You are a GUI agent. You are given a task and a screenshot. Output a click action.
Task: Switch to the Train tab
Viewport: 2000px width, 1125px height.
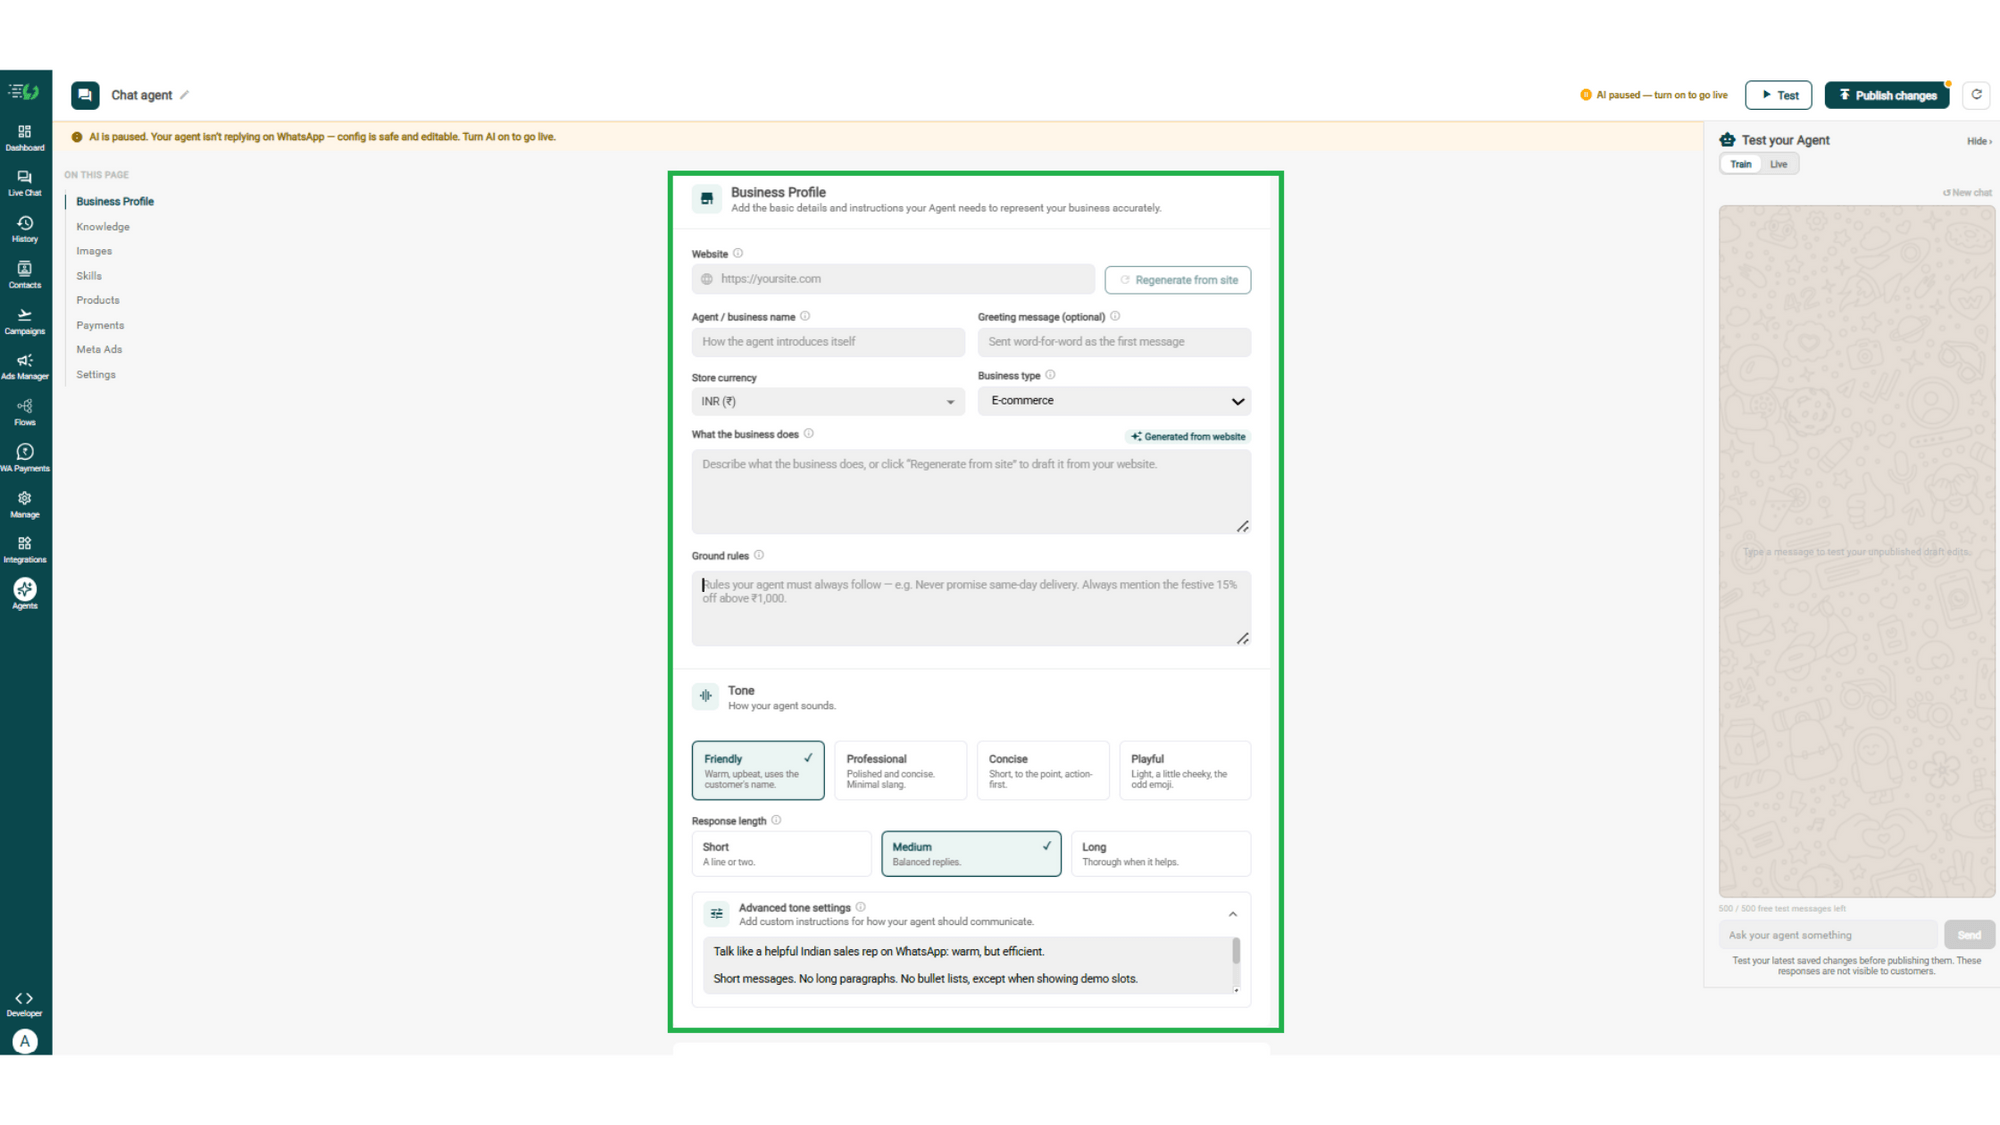click(1741, 164)
